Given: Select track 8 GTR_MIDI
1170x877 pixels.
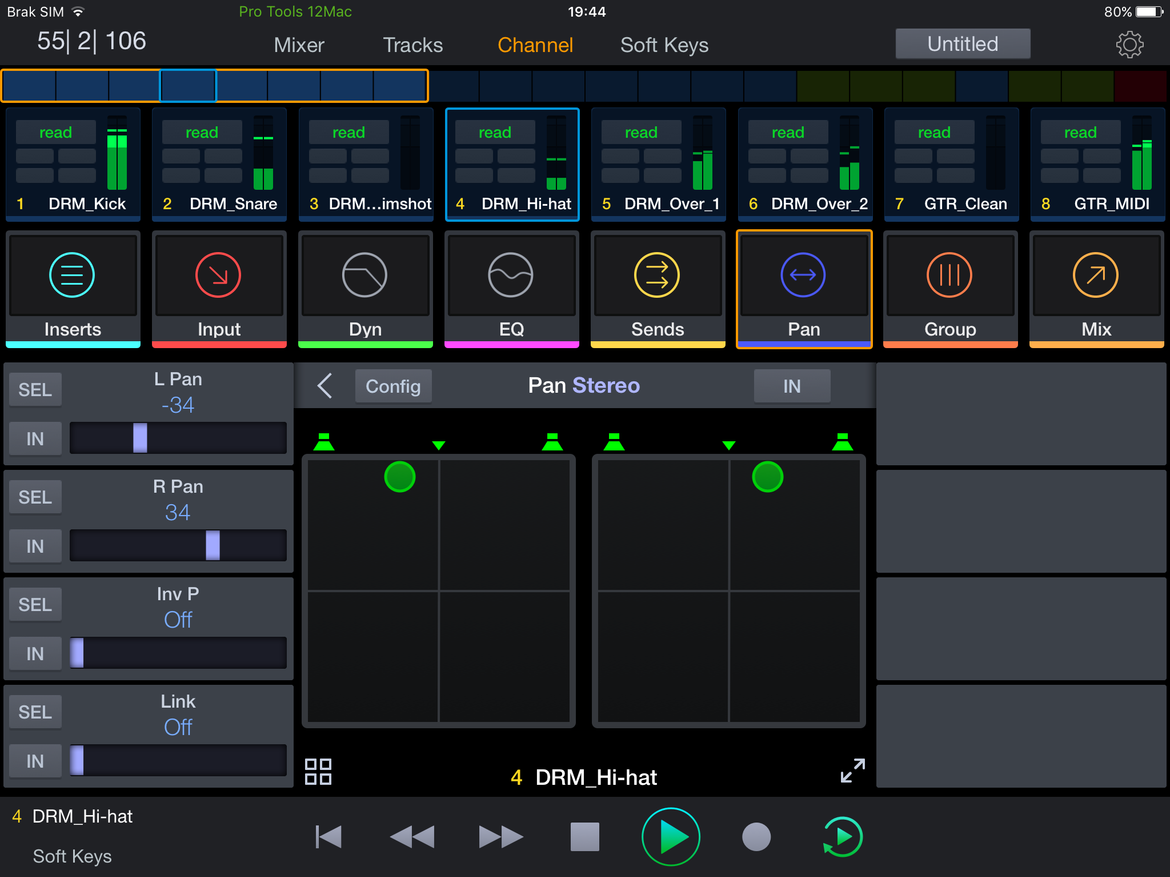Looking at the screenshot, I should pyautogui.click(x=1097, y=164).
